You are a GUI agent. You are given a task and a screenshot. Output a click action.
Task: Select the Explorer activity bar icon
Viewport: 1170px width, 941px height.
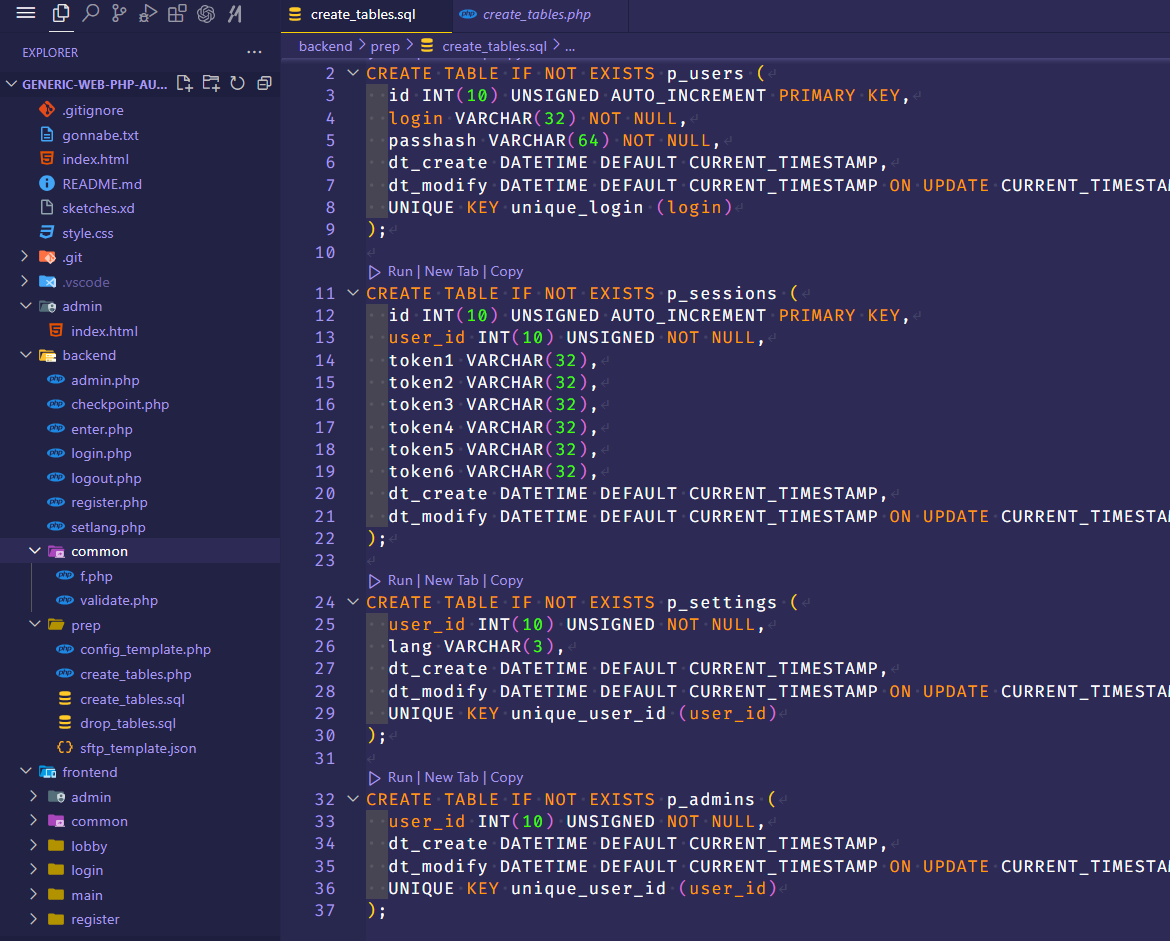(61, 13)
